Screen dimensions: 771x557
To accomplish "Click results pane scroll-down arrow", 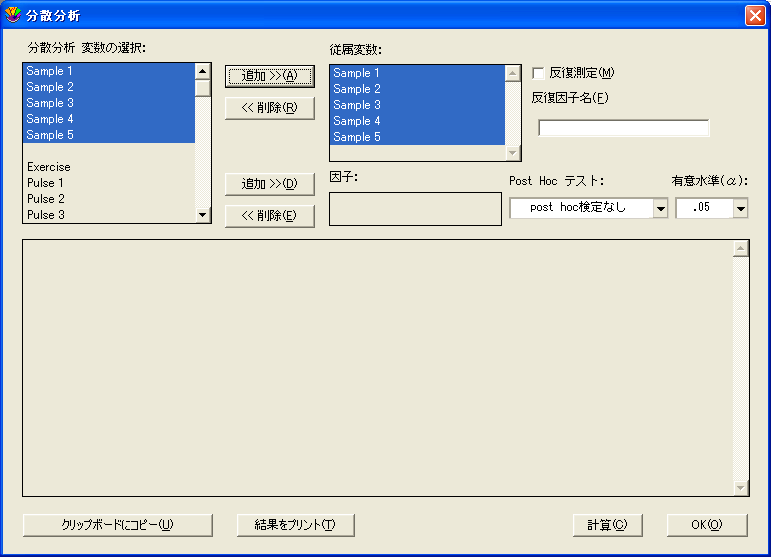I will (x=741, y=488).
